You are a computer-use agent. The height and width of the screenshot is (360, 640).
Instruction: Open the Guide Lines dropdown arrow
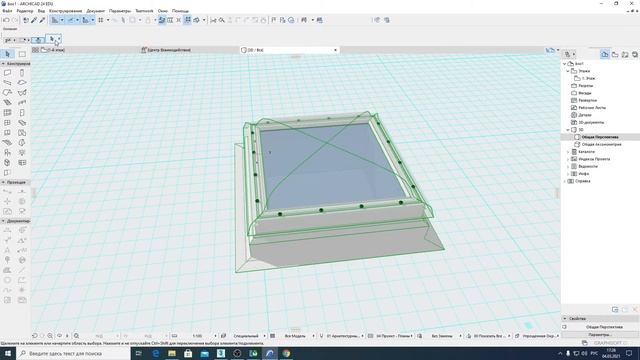pos(62,20)
